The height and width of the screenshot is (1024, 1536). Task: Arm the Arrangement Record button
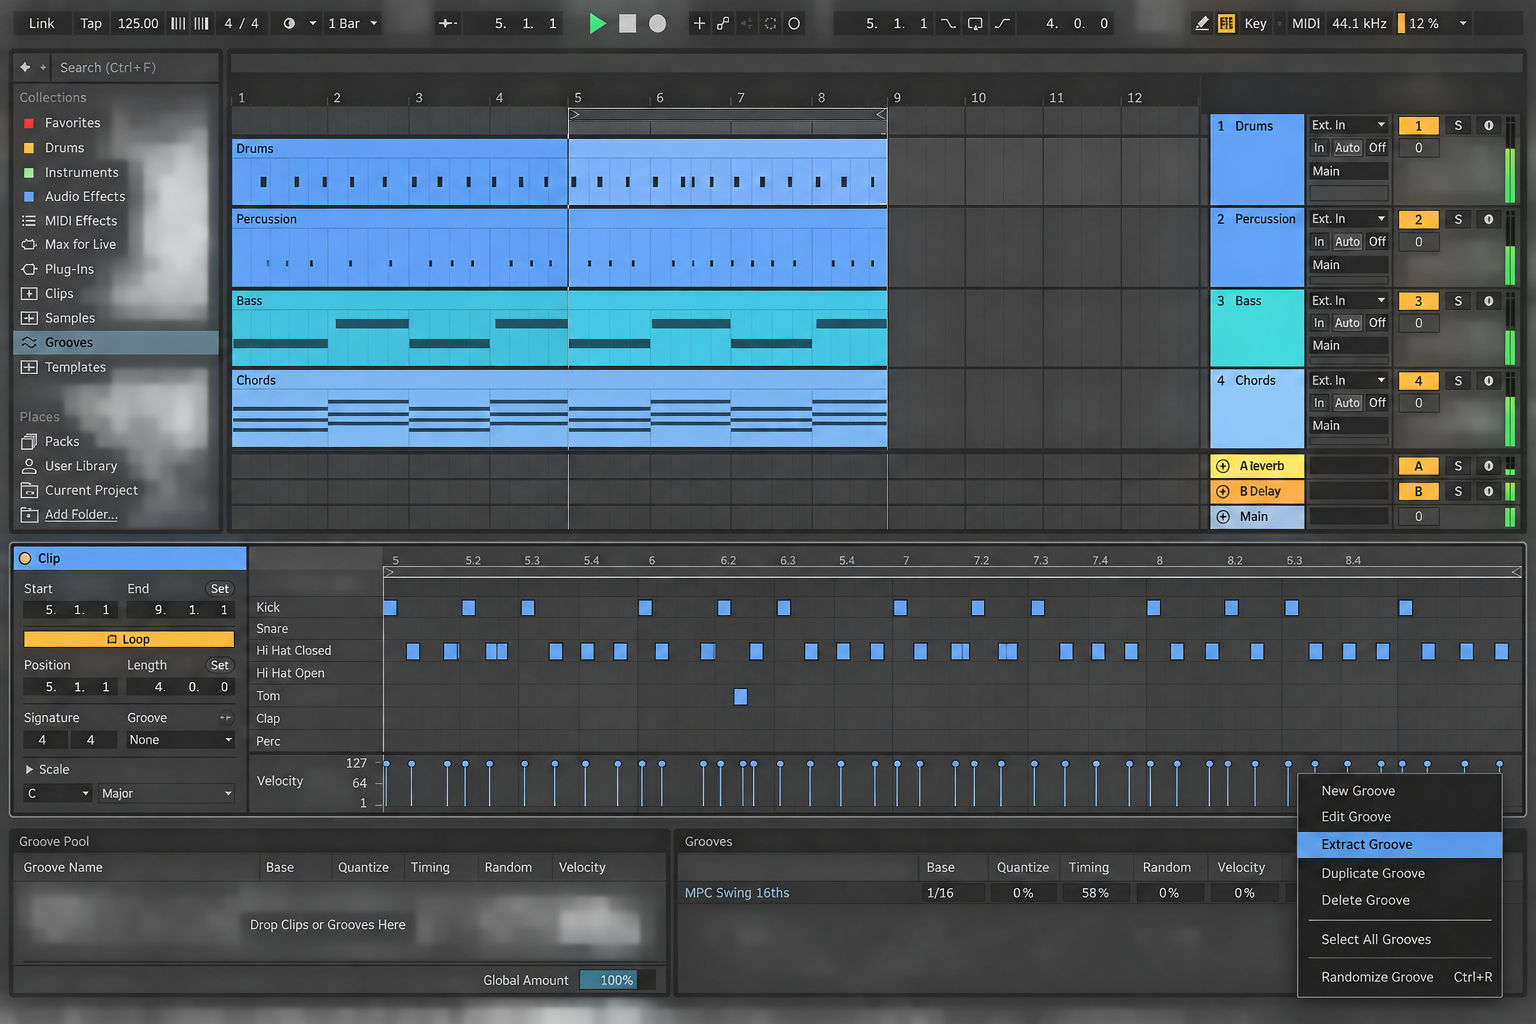point(657,23)
